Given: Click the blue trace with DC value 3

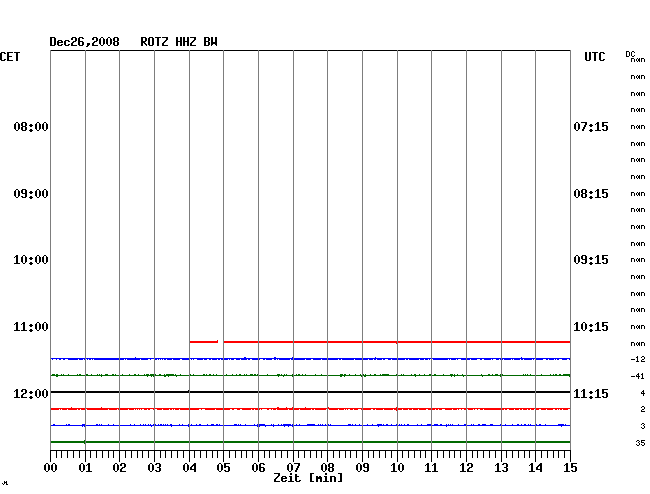Looking at the screenshot, I should 310,425.
